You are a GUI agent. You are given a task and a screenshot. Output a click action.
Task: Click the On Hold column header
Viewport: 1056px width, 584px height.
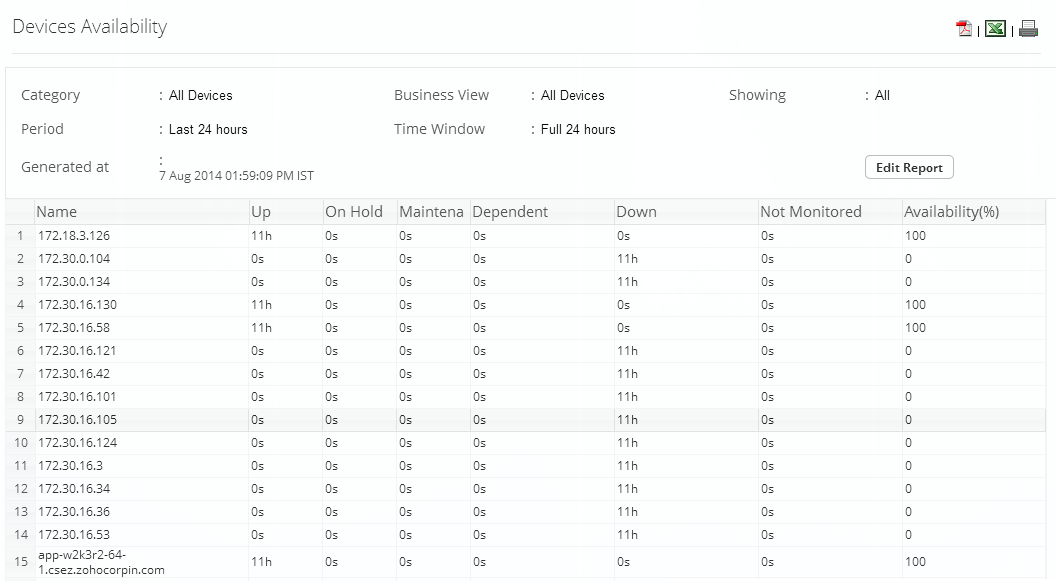[354, 212]
